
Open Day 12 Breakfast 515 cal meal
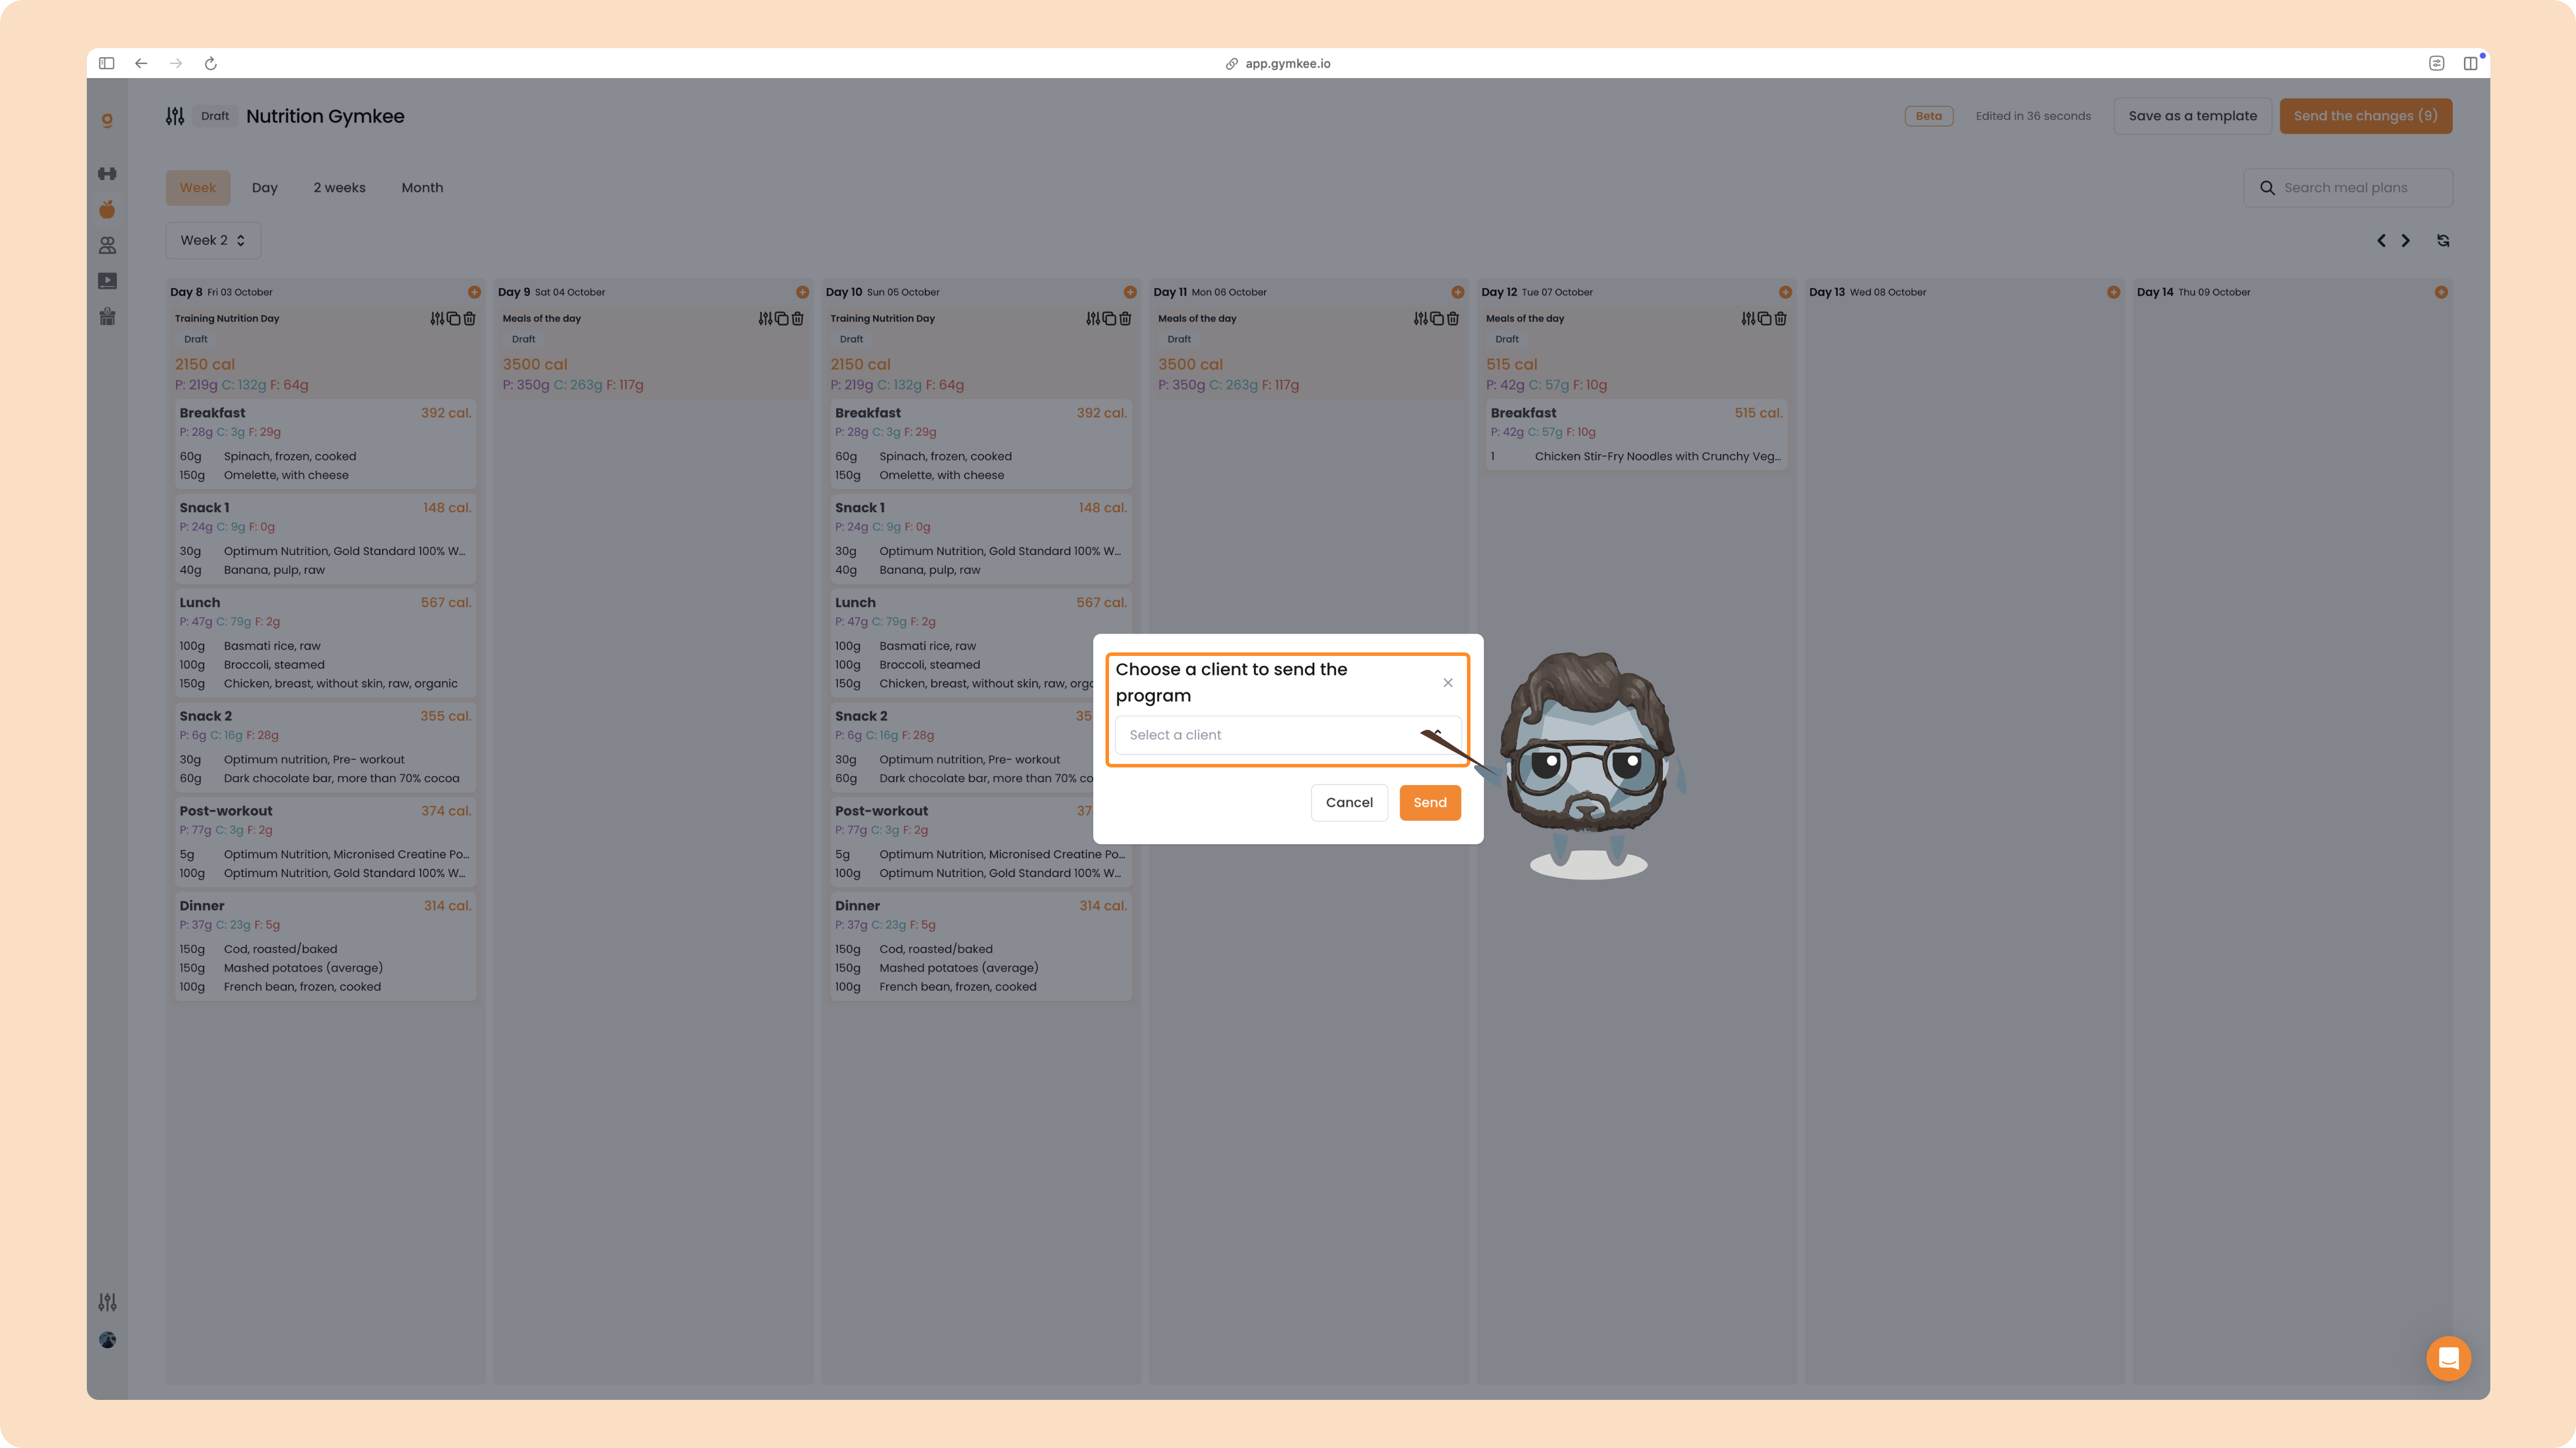[1636, 434]
